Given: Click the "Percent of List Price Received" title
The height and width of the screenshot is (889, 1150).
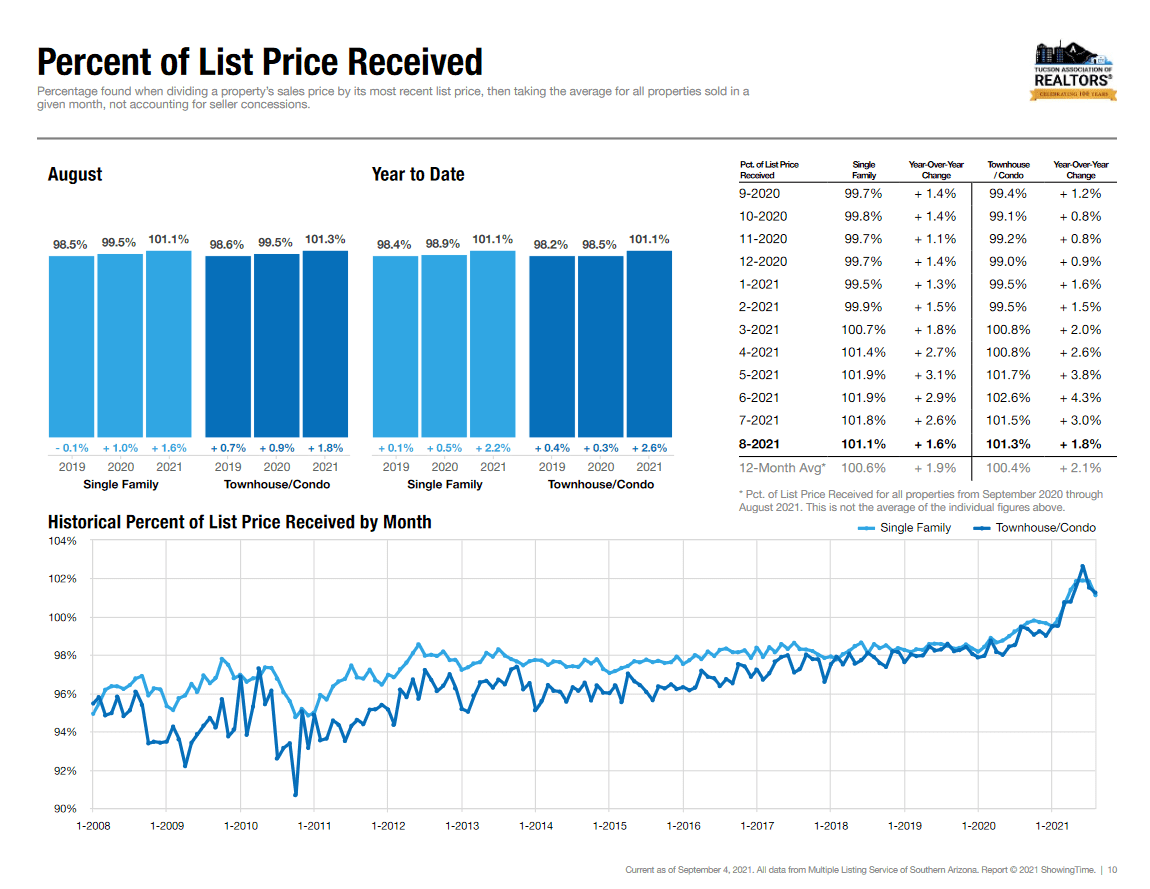Looking at the screenshot, I should point(260,62).
